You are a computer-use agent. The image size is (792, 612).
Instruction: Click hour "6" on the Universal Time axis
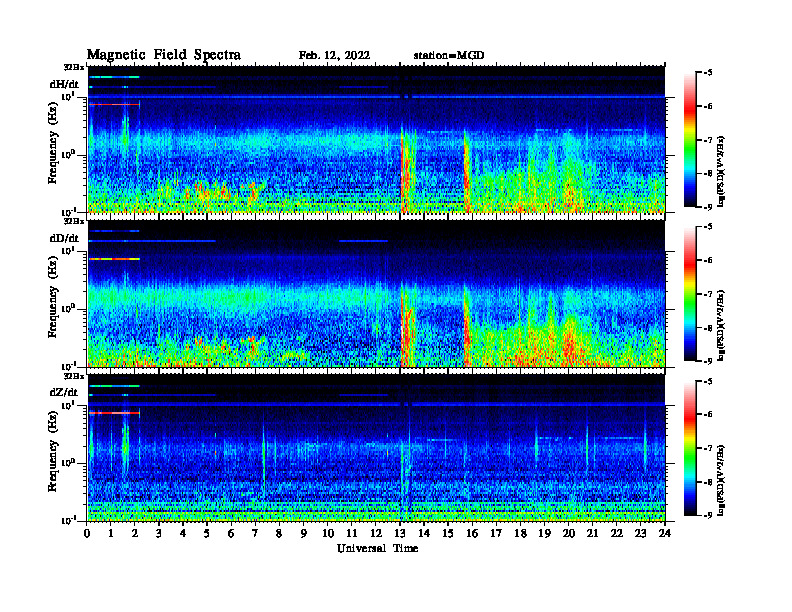231,533
